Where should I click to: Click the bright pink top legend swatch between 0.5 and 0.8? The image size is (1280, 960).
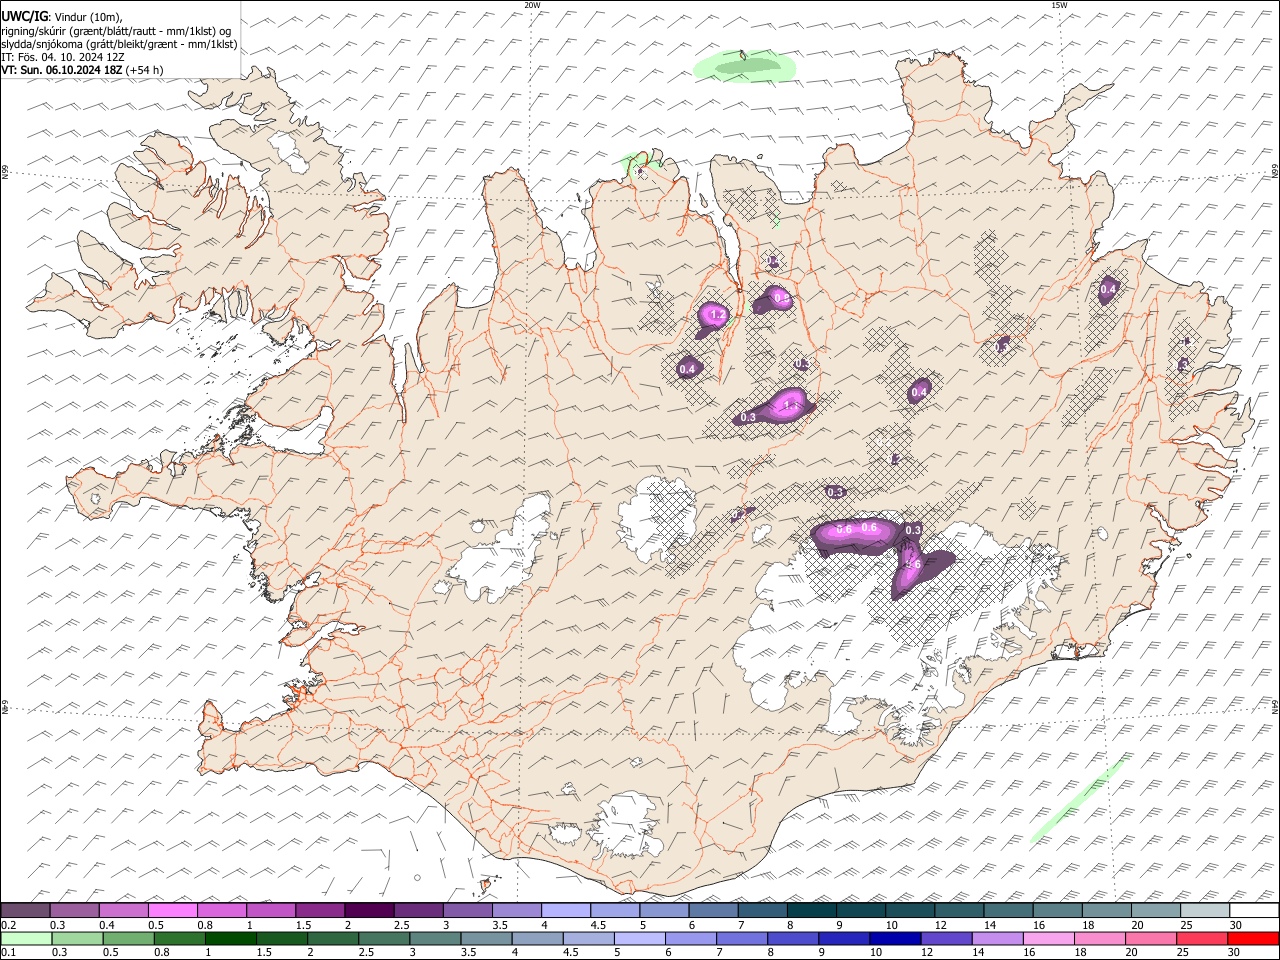point(173,910)
